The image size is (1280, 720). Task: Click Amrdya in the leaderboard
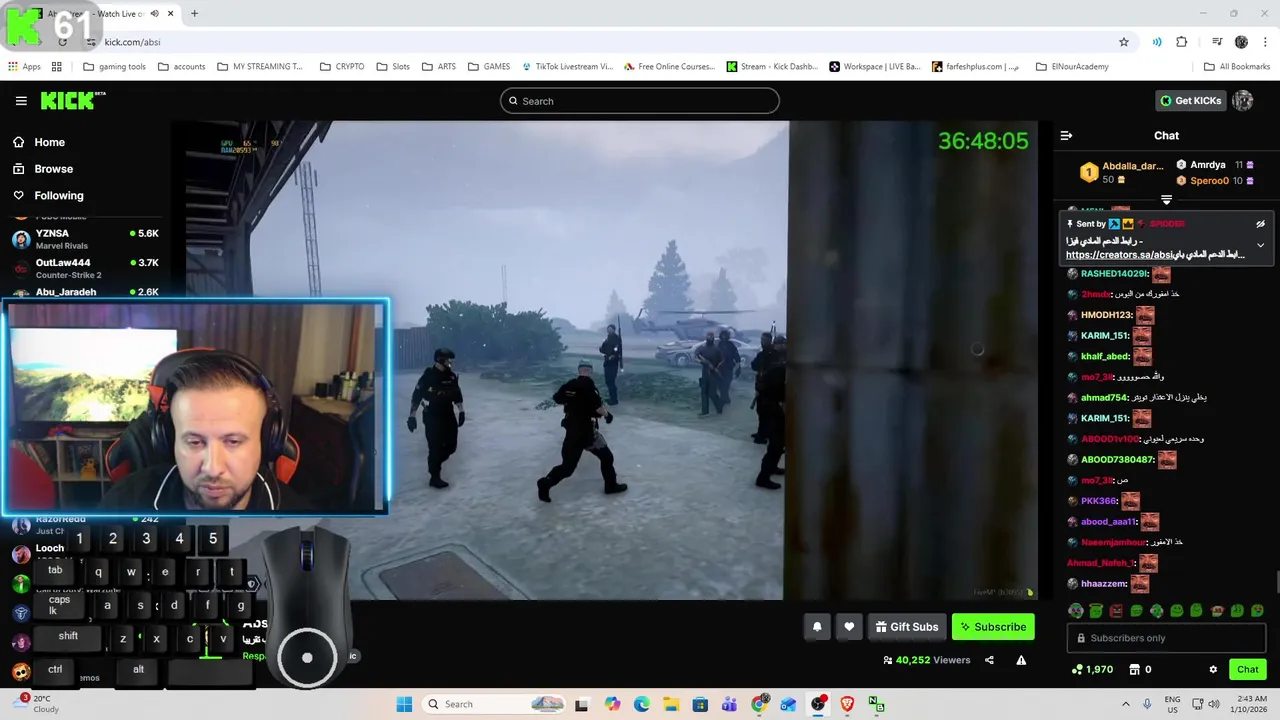1208,165
